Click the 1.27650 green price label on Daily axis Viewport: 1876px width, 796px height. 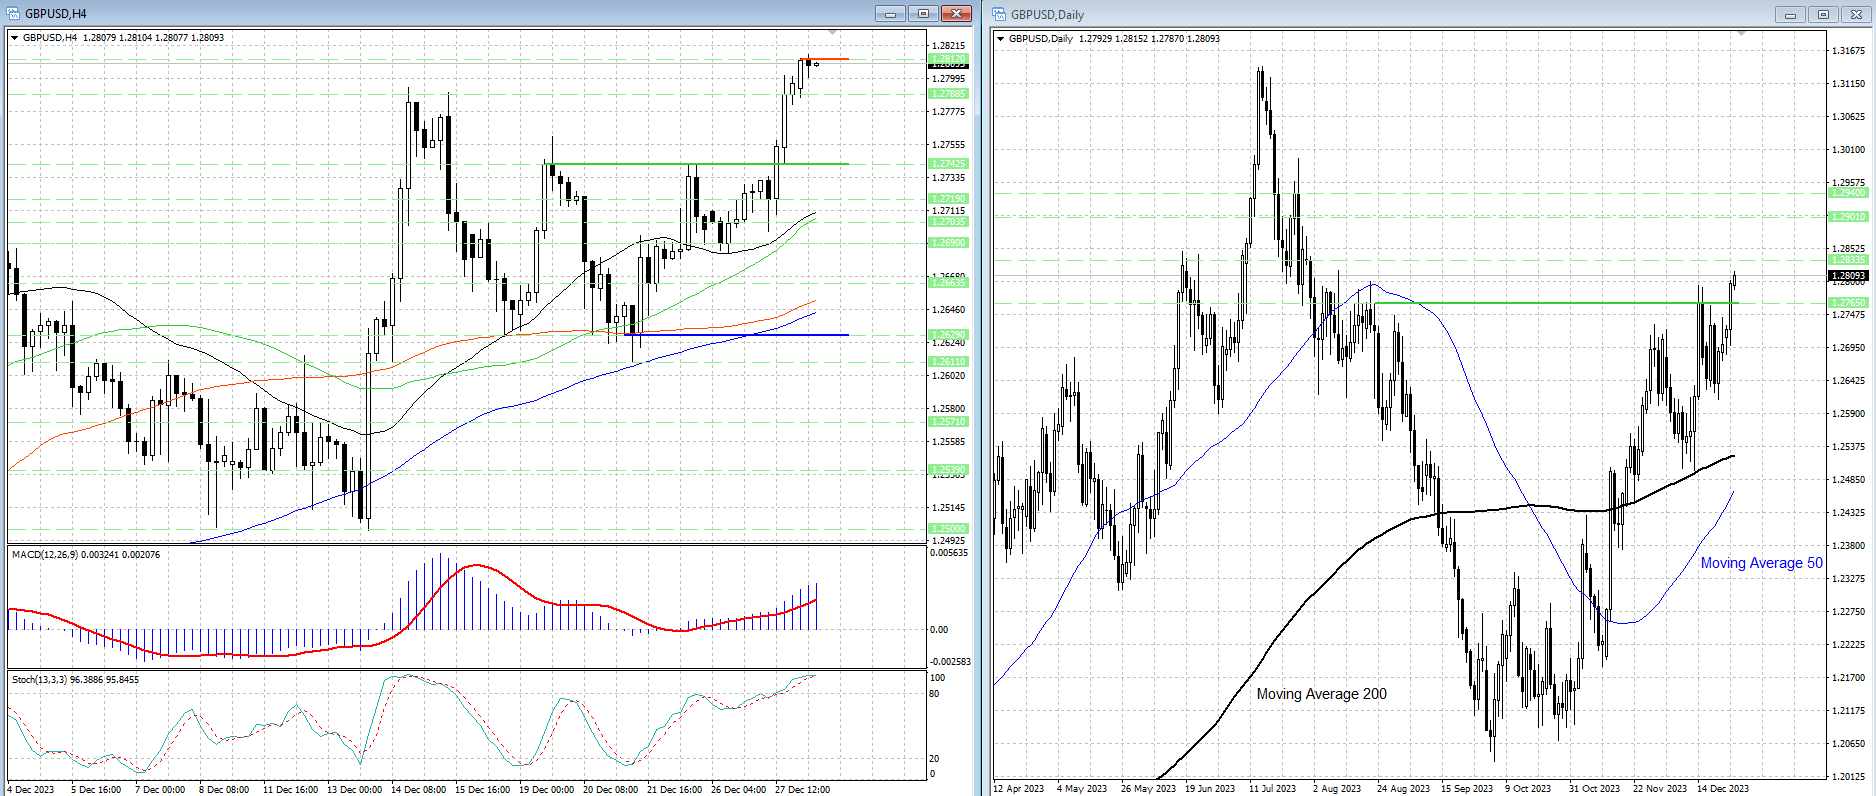(x=1847, y=302)
